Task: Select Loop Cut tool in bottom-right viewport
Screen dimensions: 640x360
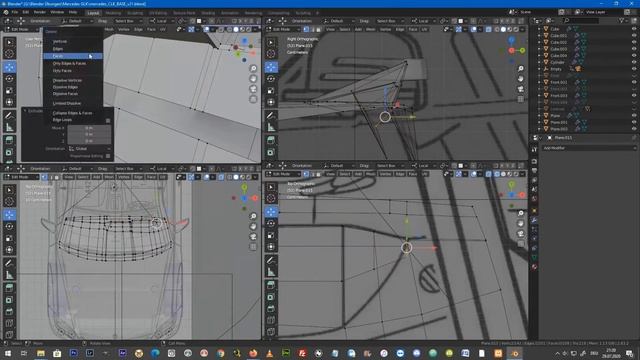Action: coord(271,320)
